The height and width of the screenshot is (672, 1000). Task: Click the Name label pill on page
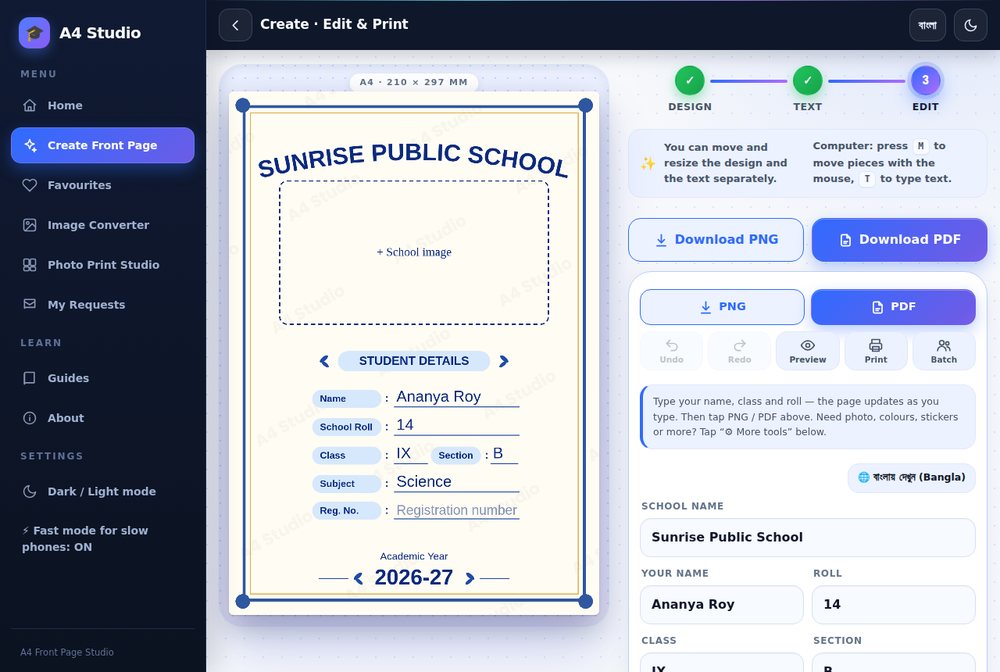coord(346,398)
